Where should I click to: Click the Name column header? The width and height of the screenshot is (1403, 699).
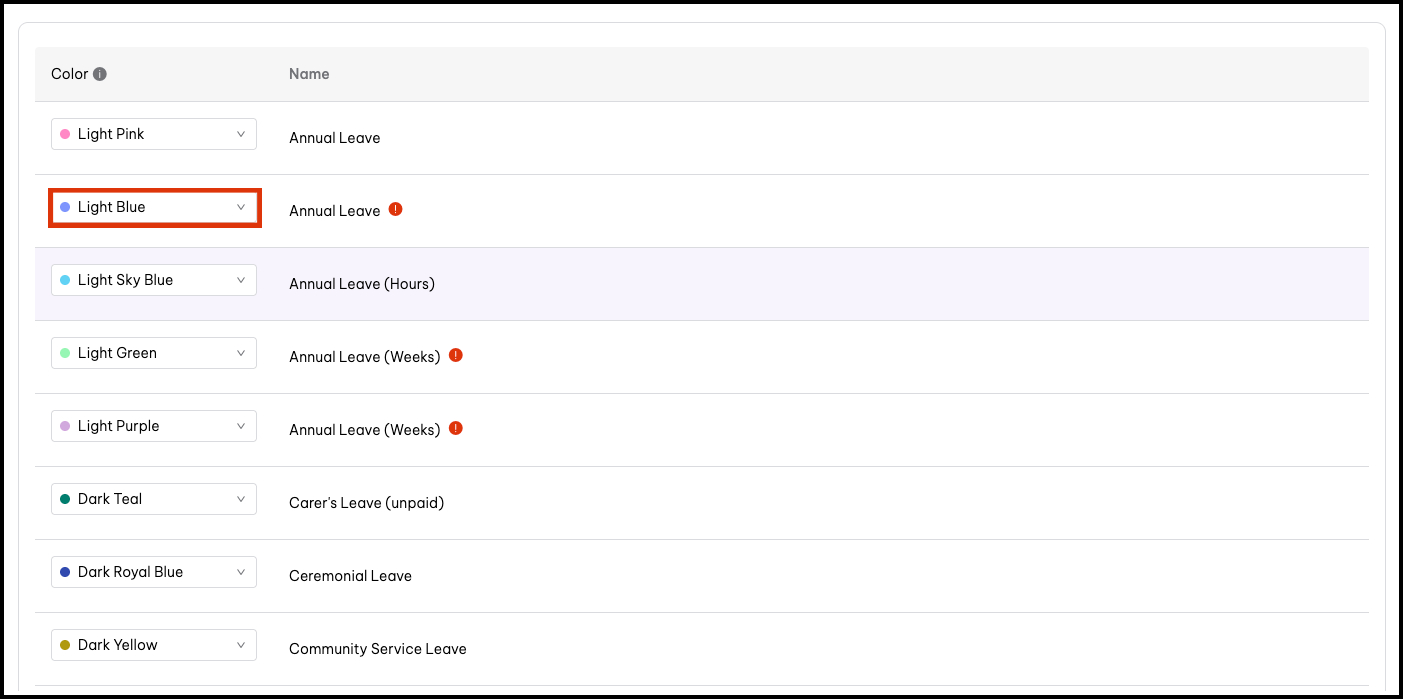coord(309,74)
